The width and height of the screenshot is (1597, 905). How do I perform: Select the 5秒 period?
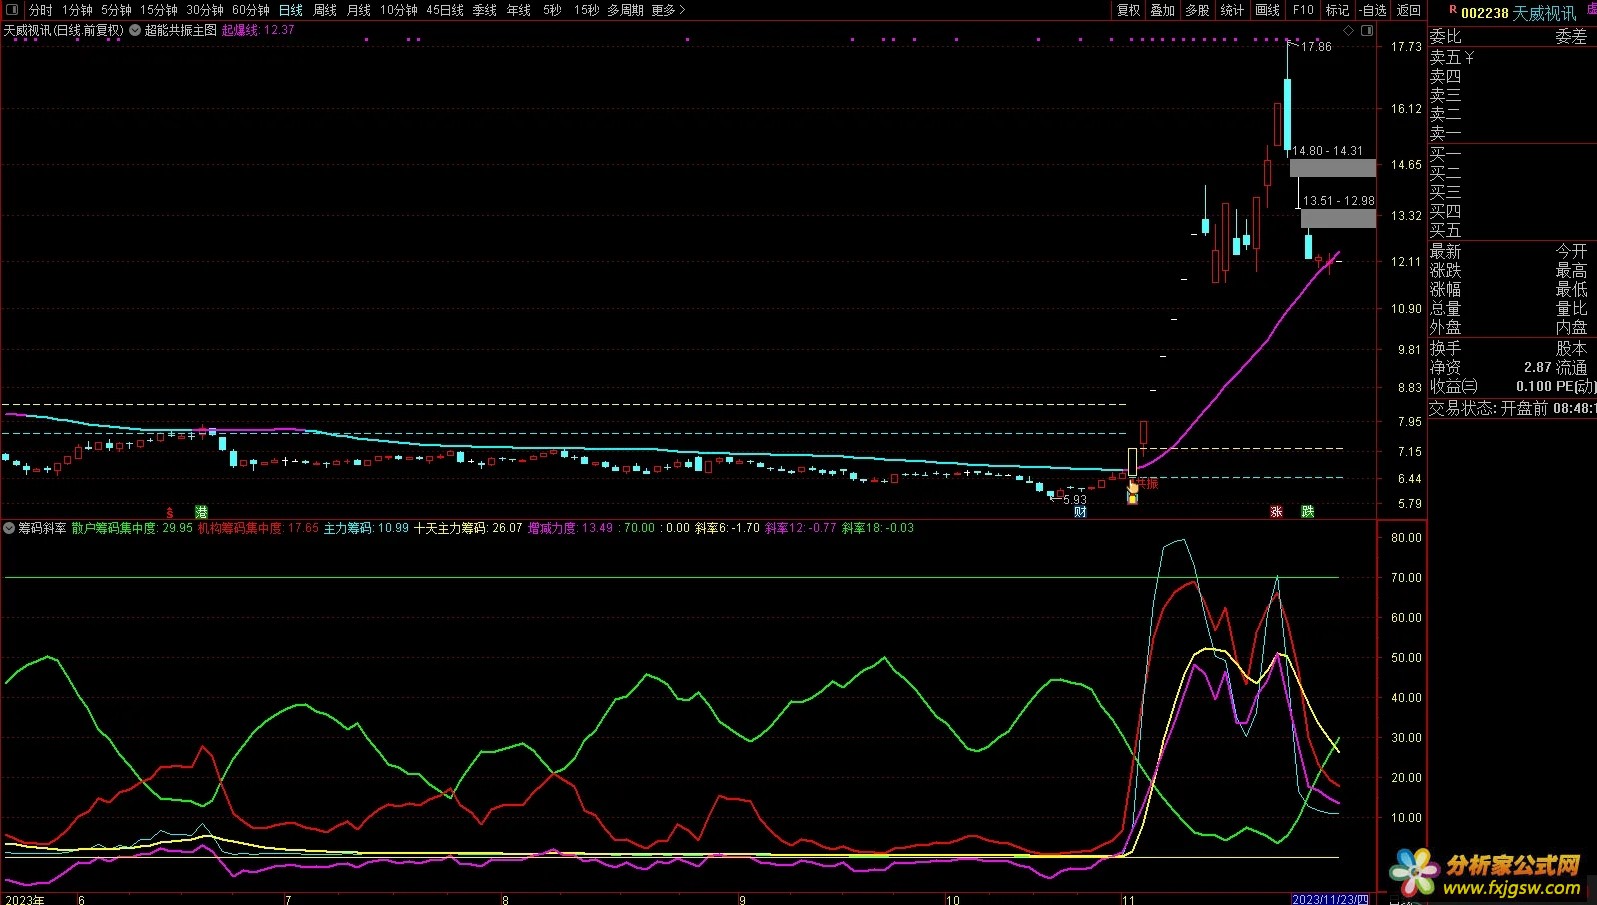coord(552,9)
